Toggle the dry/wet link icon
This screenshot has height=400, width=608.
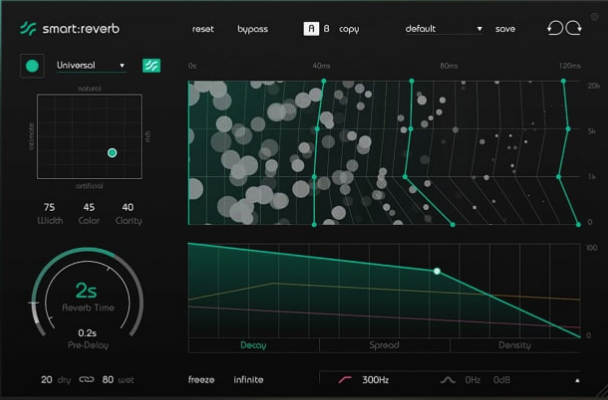(x=86, y=379)
